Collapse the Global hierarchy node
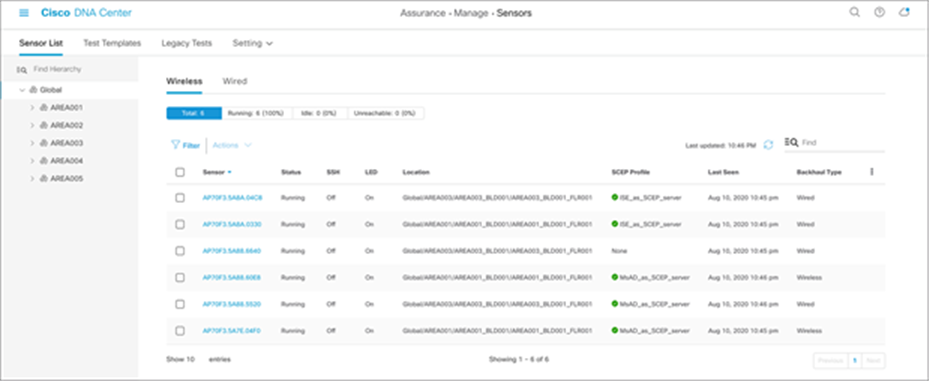929x381 pixels. pos(22,90)
